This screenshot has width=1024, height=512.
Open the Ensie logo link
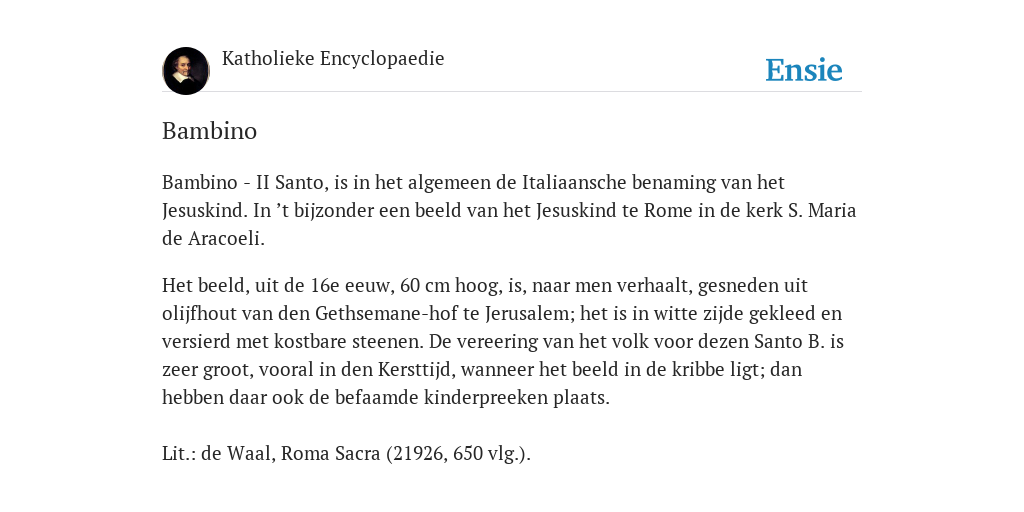tap(804, 70)
